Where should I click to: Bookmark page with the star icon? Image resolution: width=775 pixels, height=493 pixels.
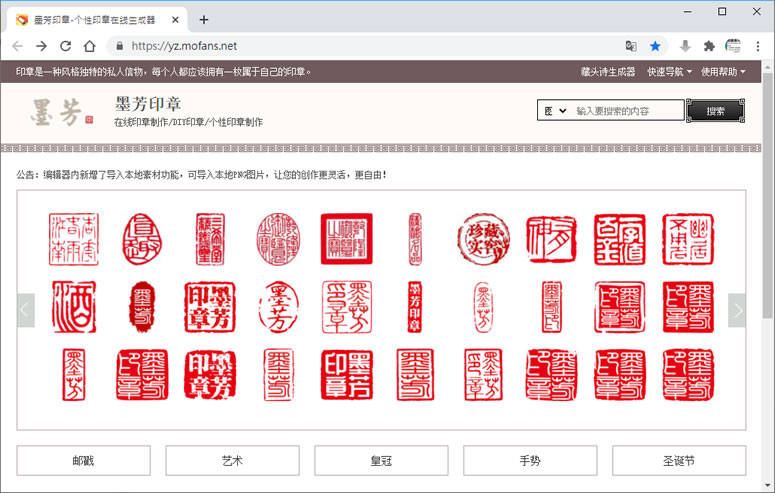click(655, 46)
